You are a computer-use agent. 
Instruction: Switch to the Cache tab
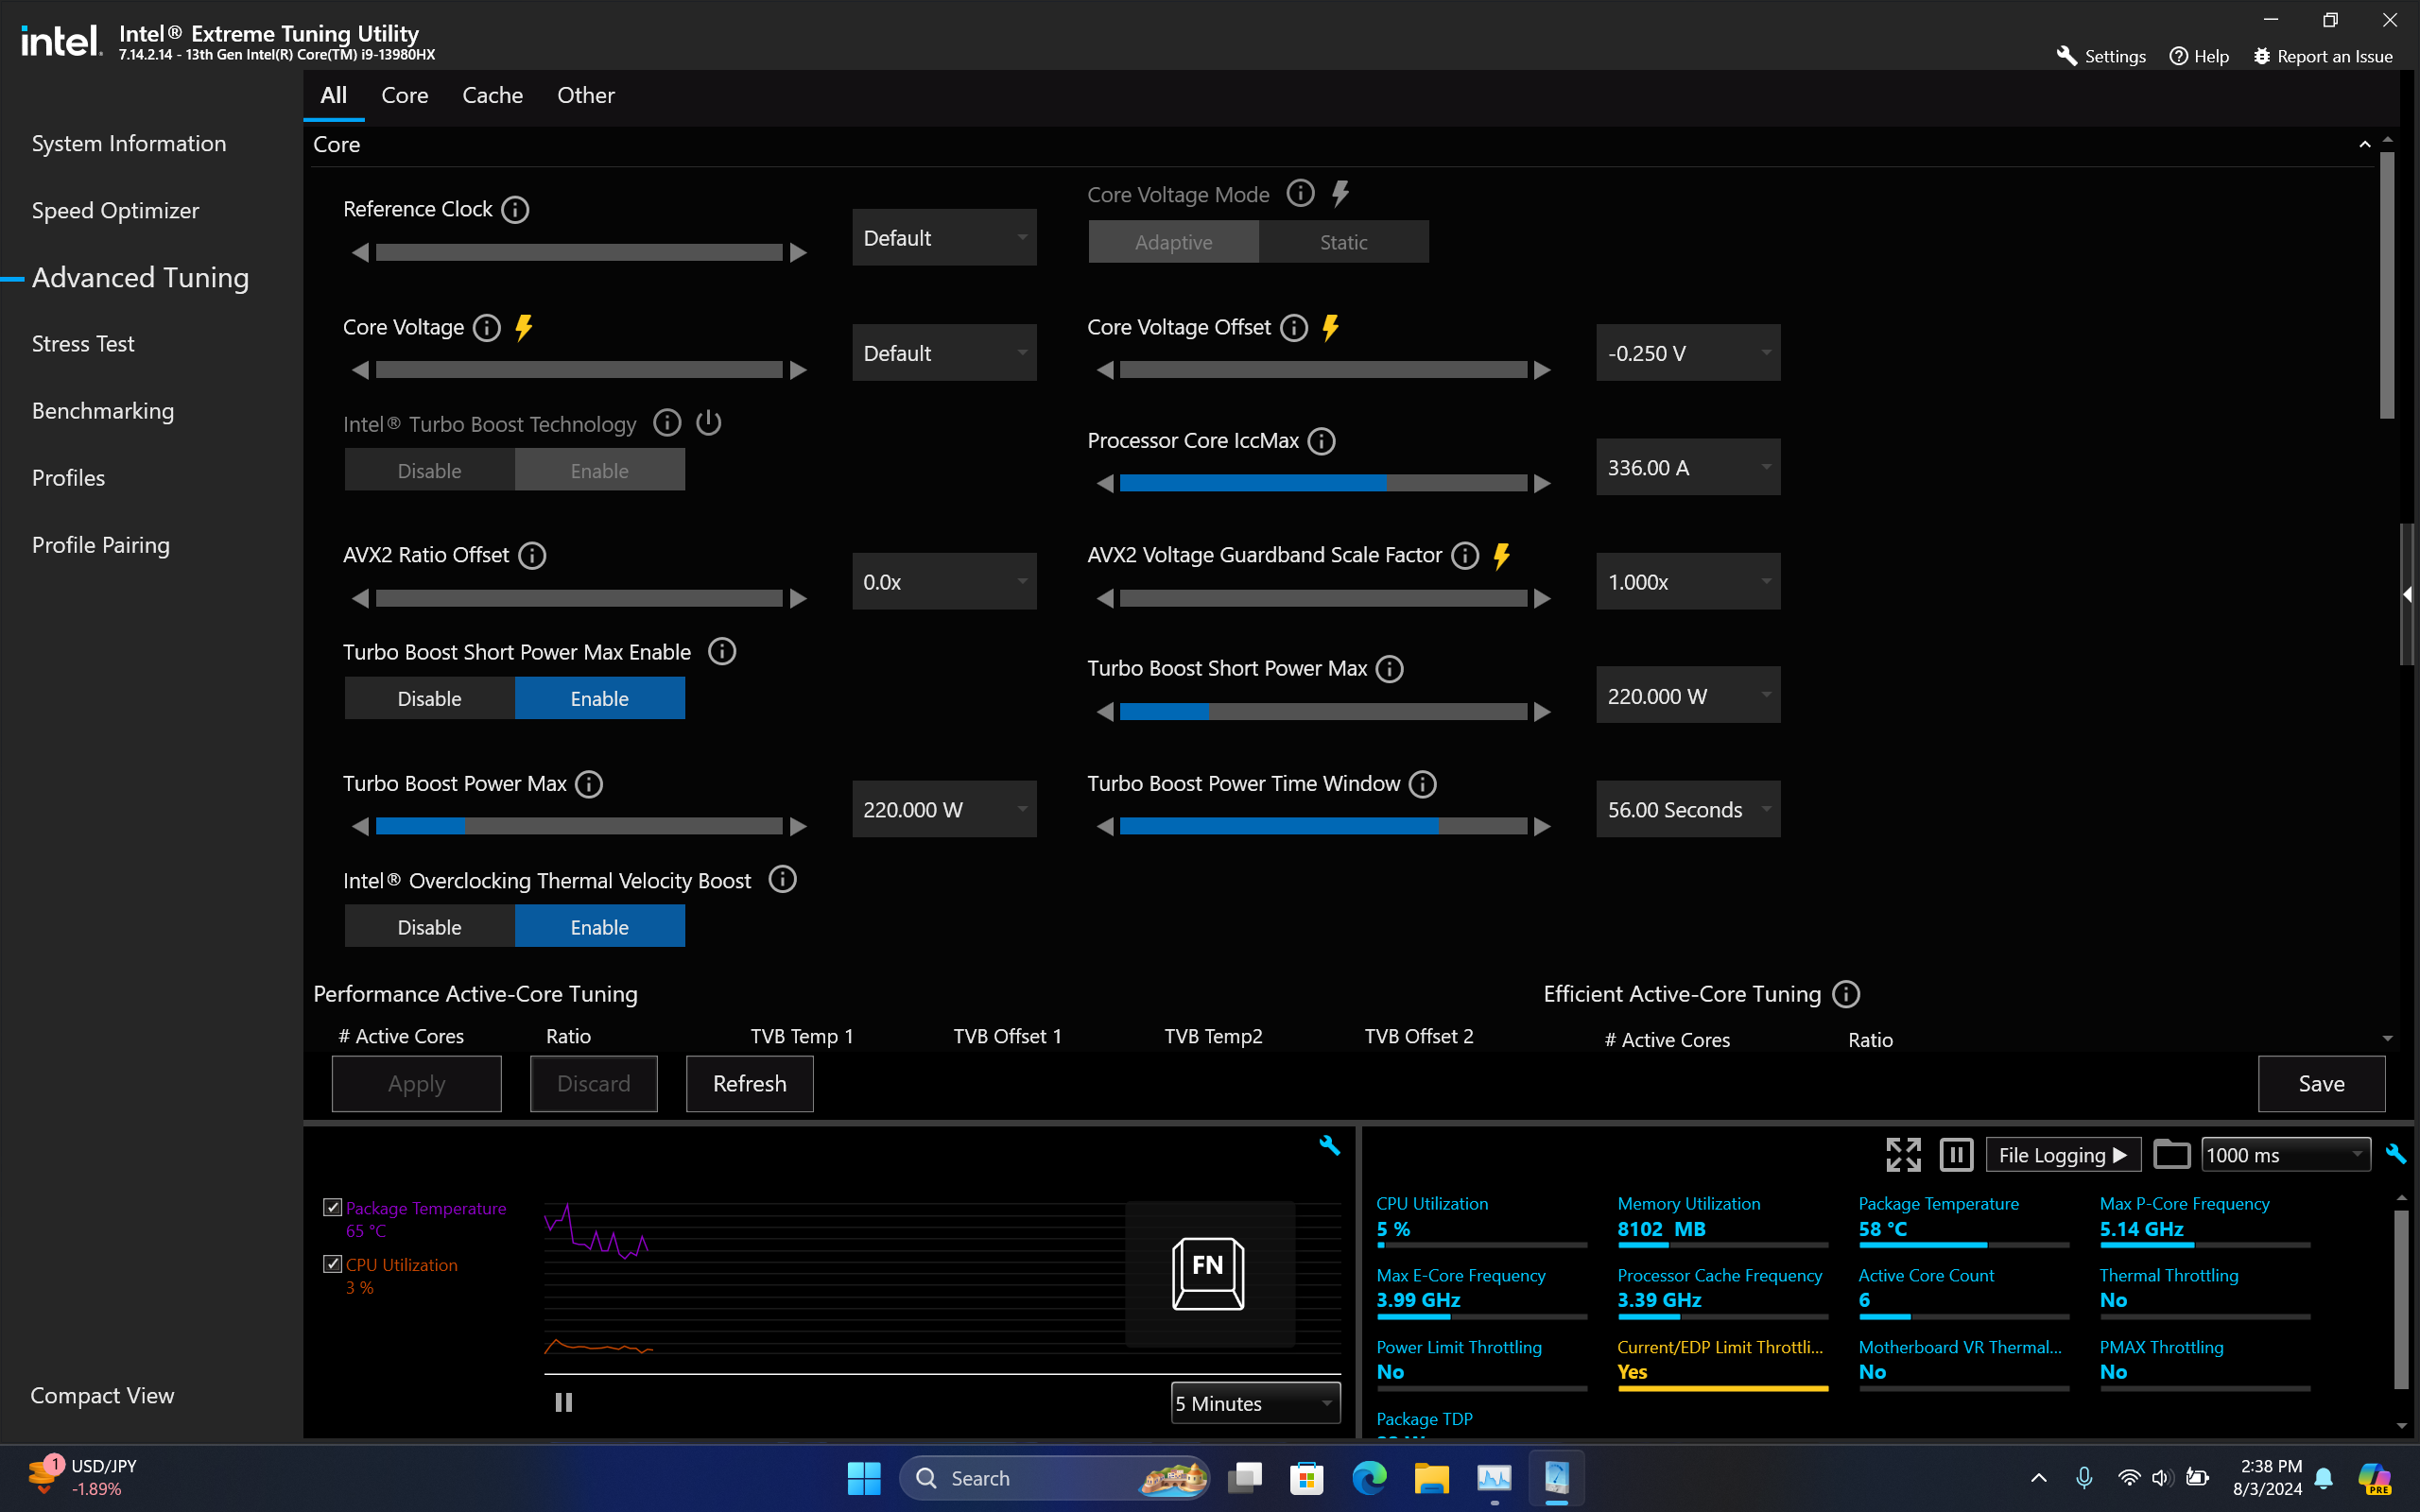click(x=493, y=95)
